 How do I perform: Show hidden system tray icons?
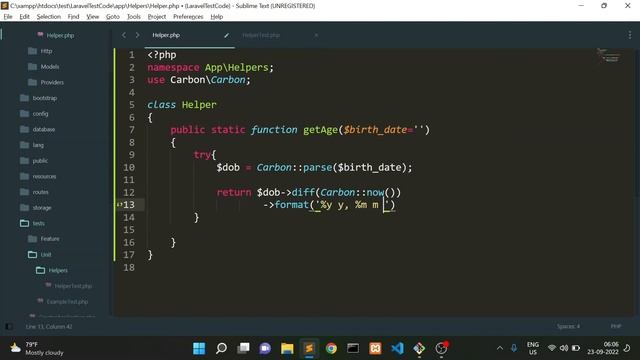tap(500, 348)
